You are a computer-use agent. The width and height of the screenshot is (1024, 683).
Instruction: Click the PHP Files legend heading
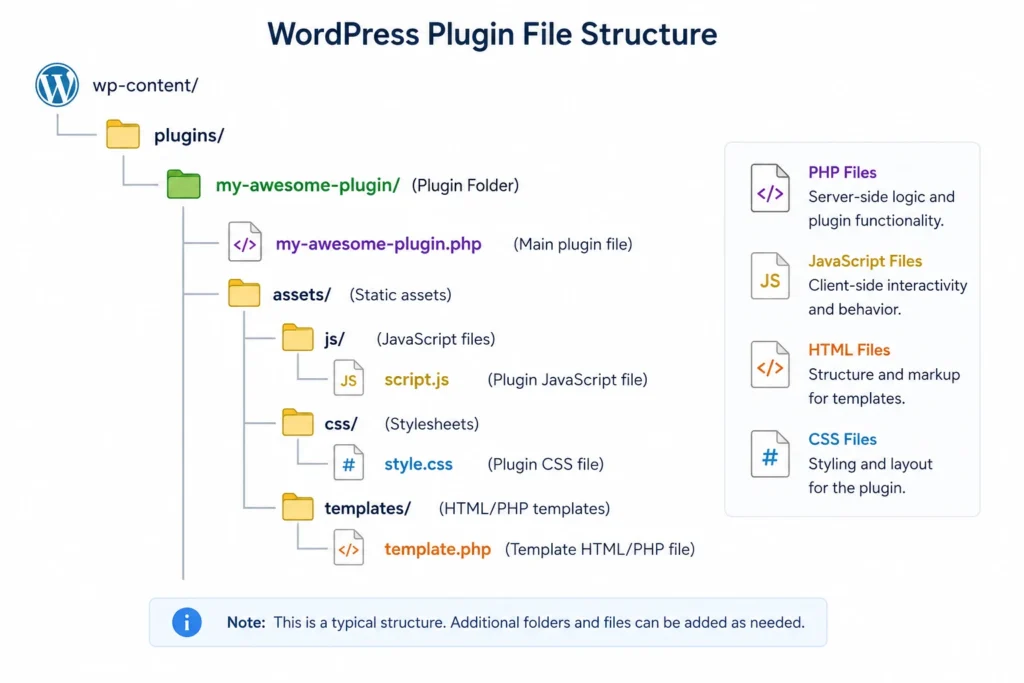[842, 172]
